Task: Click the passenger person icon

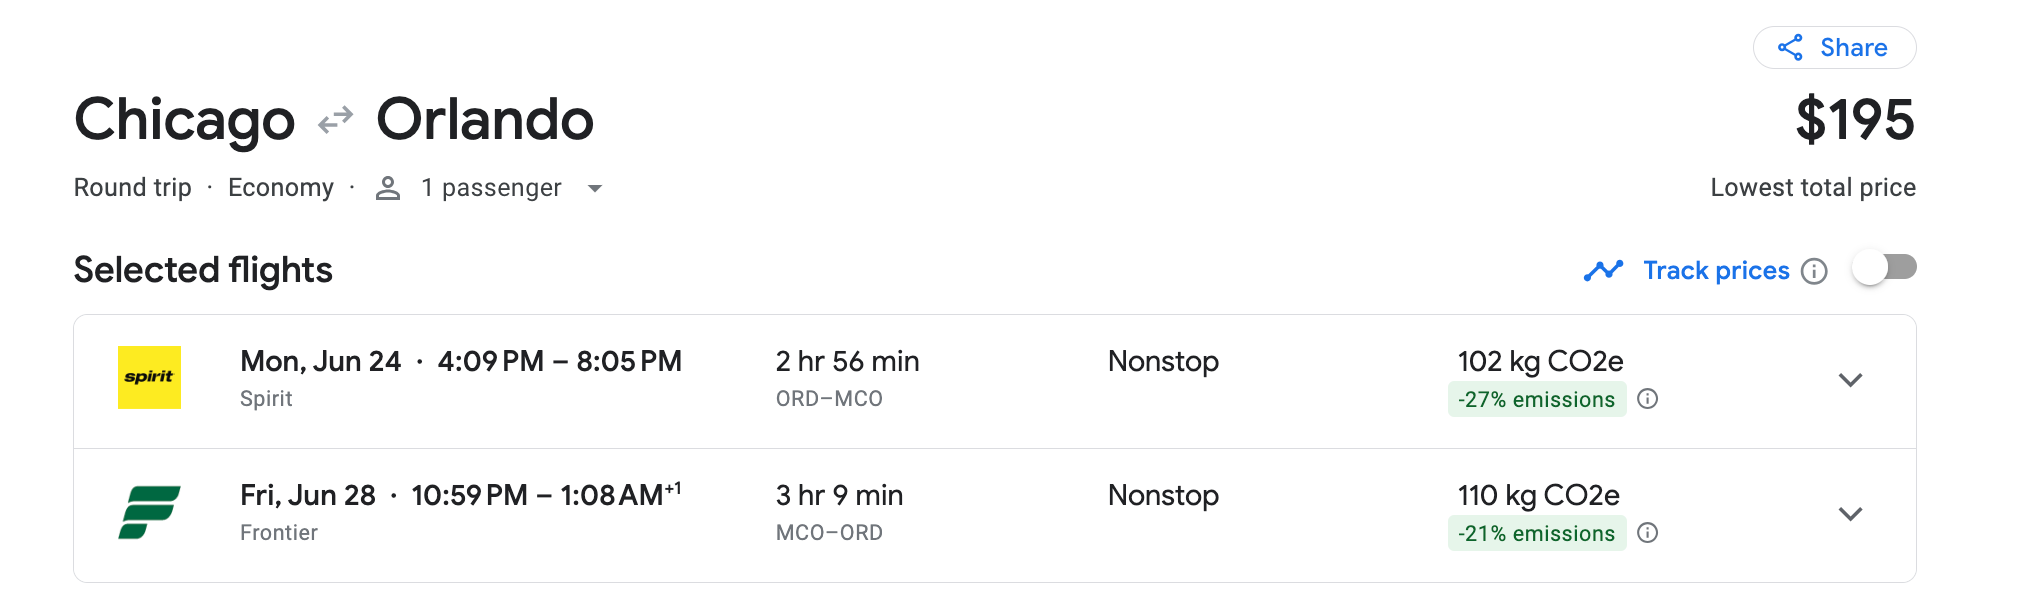Action: [x=388, y=188]
